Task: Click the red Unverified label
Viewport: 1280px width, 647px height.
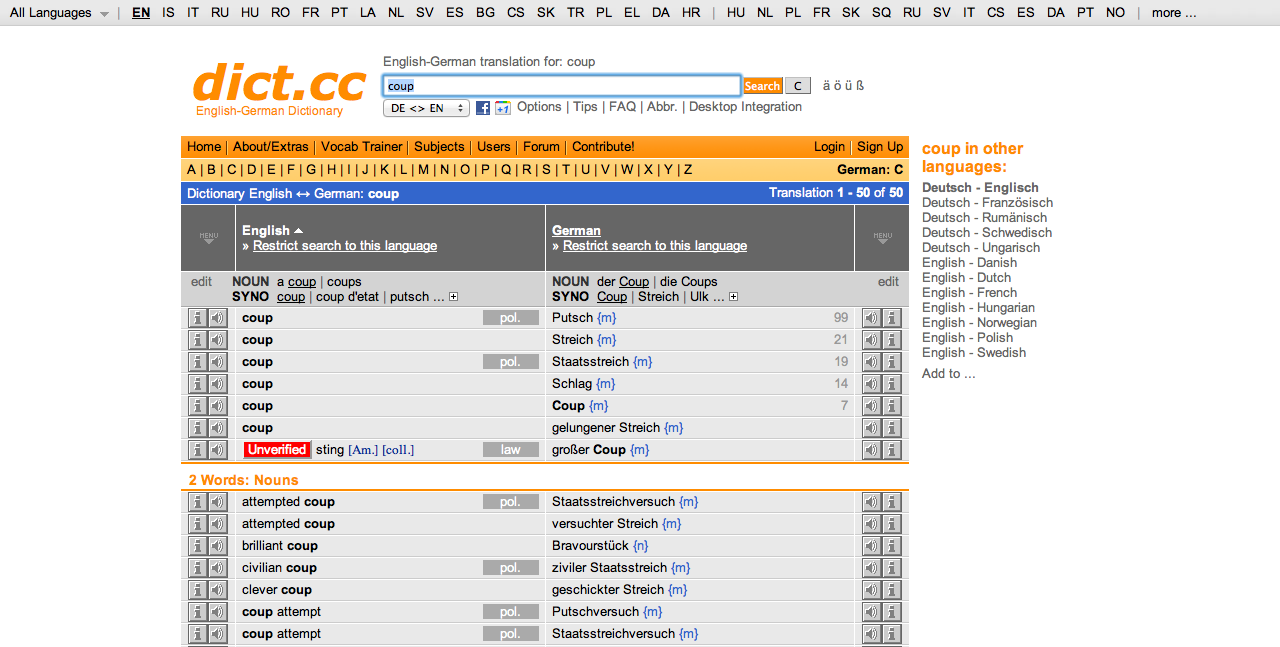Action: pyautogui.click(x=277, y=450)
